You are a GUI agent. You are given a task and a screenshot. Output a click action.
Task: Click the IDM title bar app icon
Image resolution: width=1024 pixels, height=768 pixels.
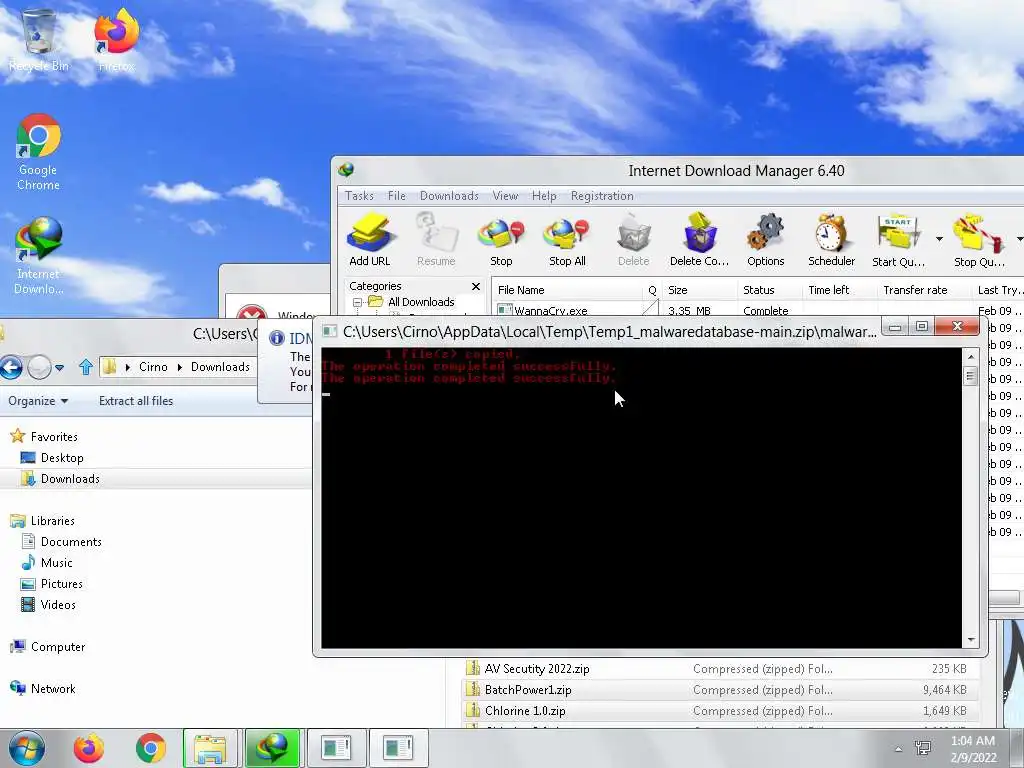346,170
